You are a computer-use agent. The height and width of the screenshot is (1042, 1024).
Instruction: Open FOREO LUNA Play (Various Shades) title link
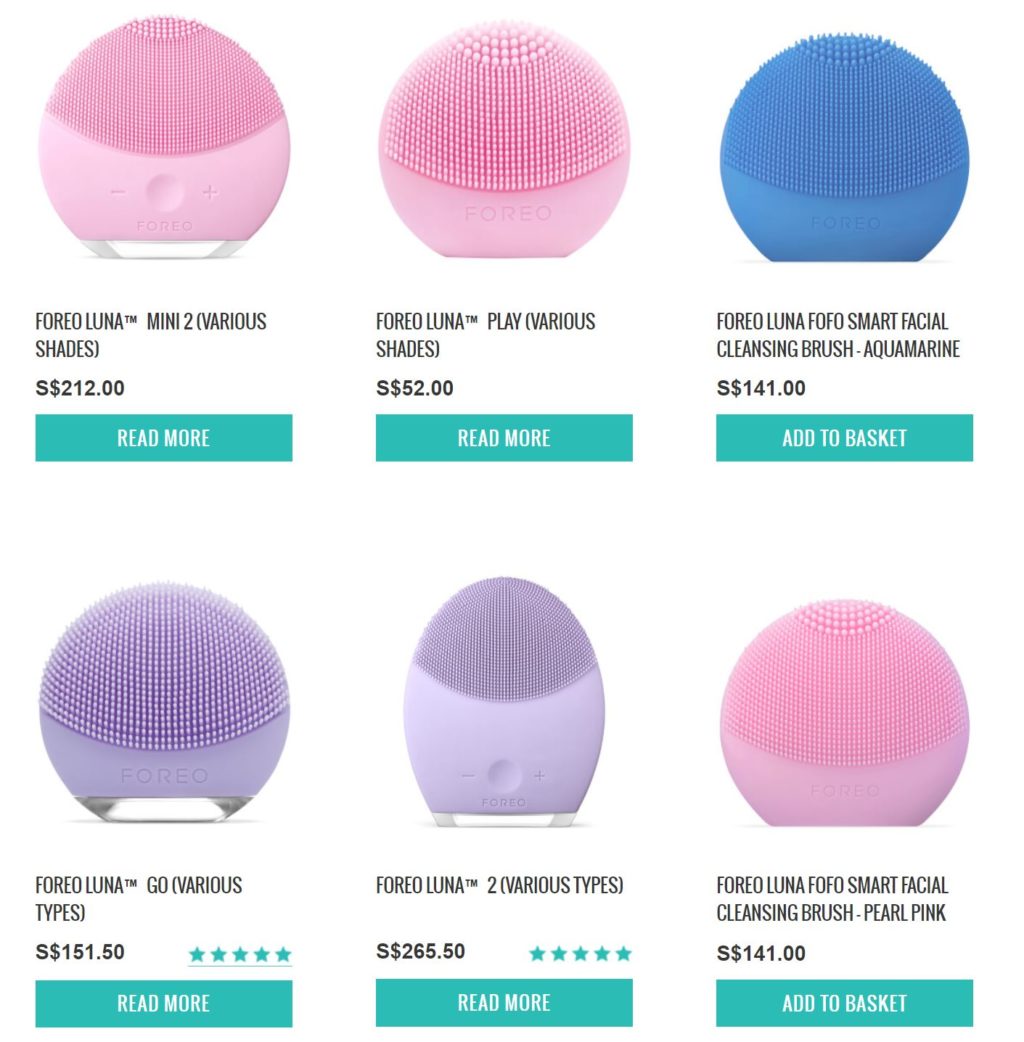tap(486, 335)
